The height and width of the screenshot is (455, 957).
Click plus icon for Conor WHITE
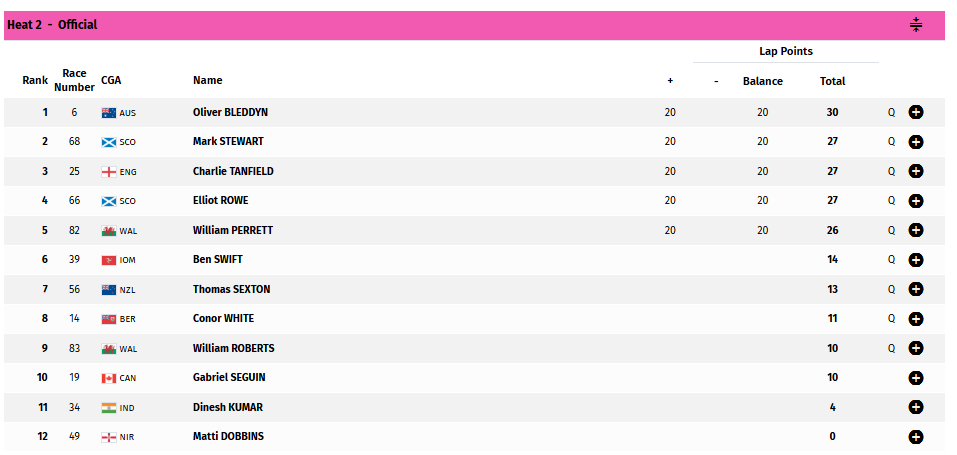point(915,319)
